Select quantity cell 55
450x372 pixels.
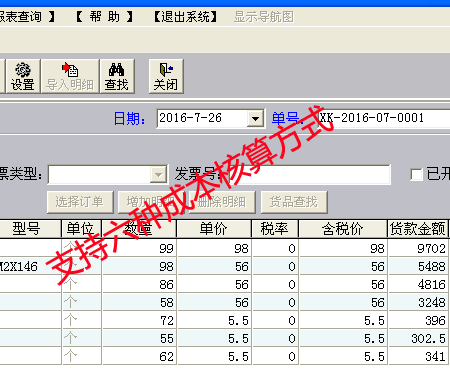click(x=139, y=338)
